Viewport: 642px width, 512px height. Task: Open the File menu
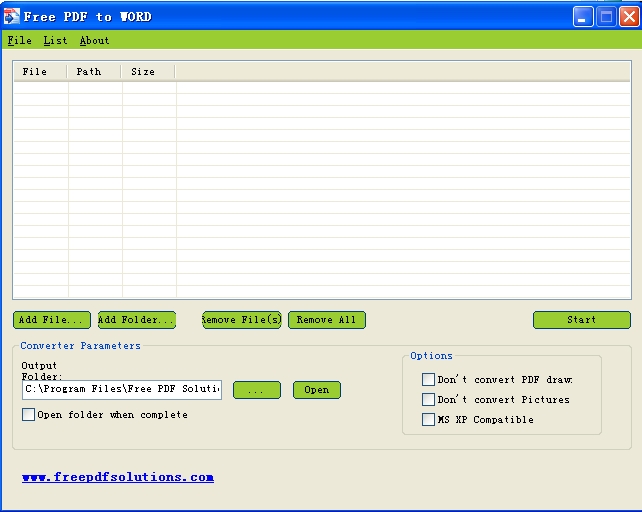(19, 41)
